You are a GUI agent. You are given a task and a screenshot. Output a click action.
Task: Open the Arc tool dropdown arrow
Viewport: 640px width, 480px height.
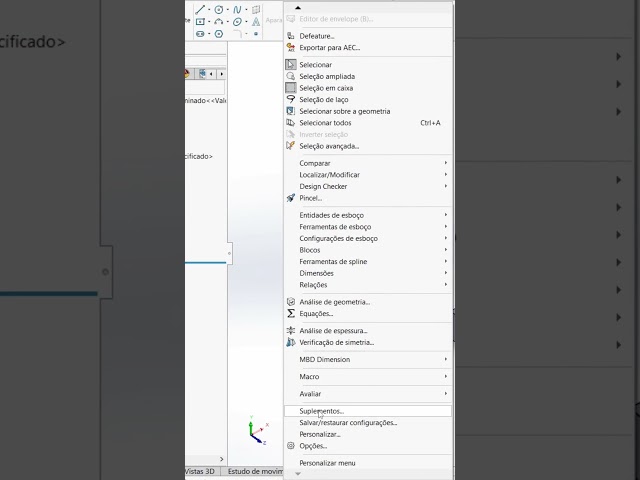227,22
